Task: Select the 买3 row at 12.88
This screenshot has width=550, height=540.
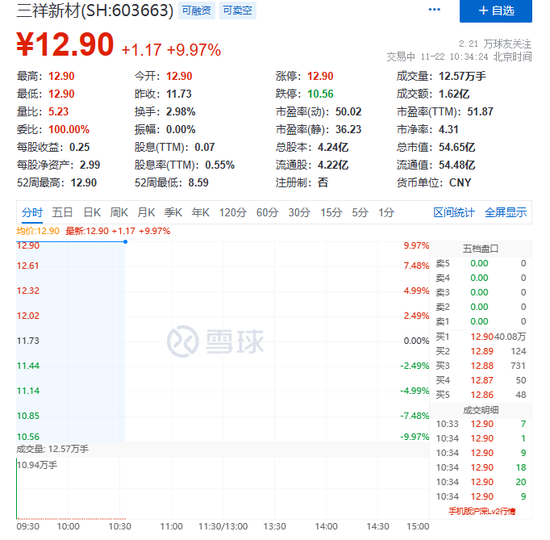Action: 481,366
